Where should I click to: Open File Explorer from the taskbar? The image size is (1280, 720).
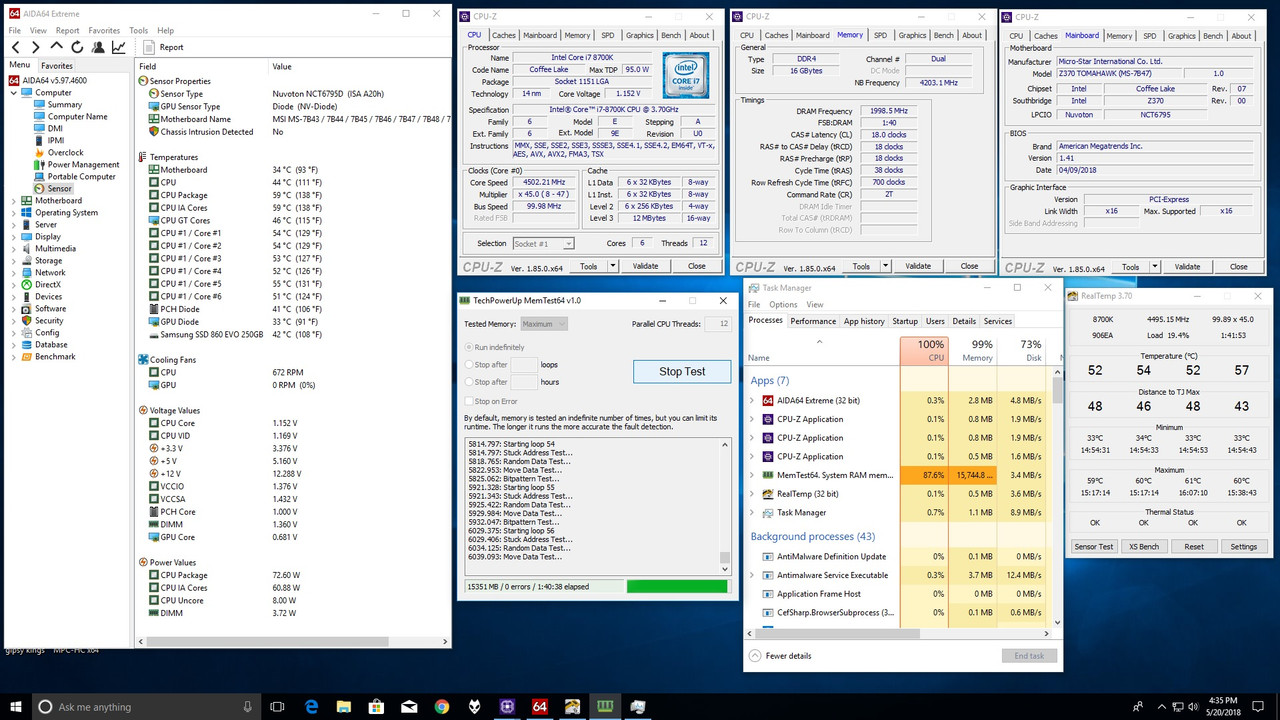[x=344, y=706]
